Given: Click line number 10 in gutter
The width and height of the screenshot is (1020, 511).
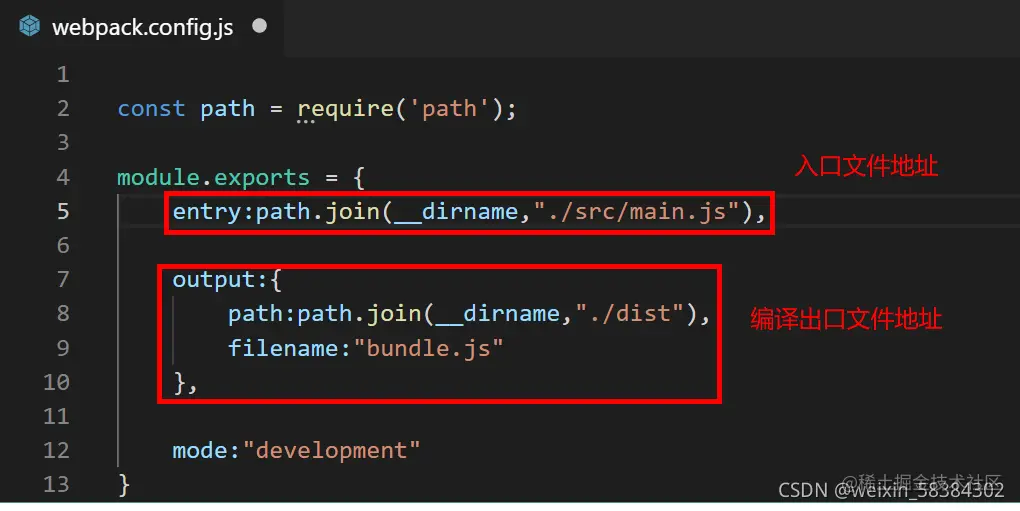Looking at the screenshot, I should (x=57, y=382).
